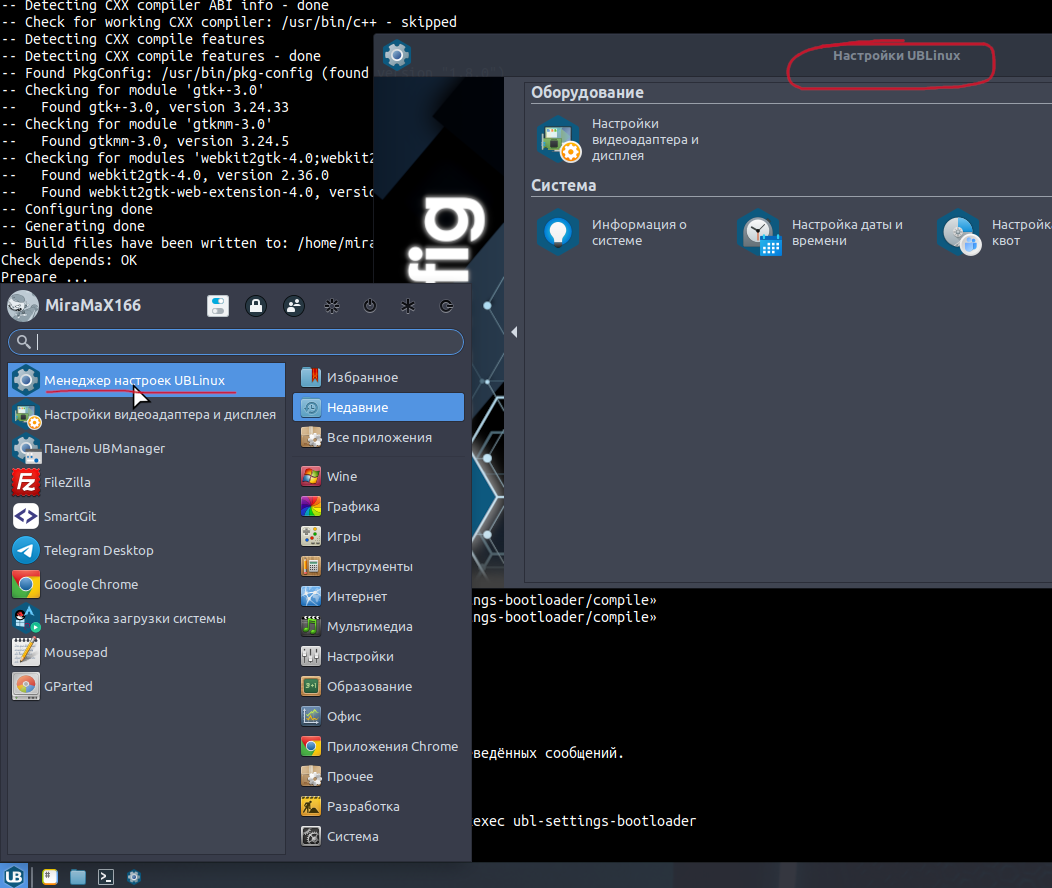Click gear icon in Настройки UBLinux title bar
The height and width of the screenshot is (888, 1052).
[x=397, y=55]
